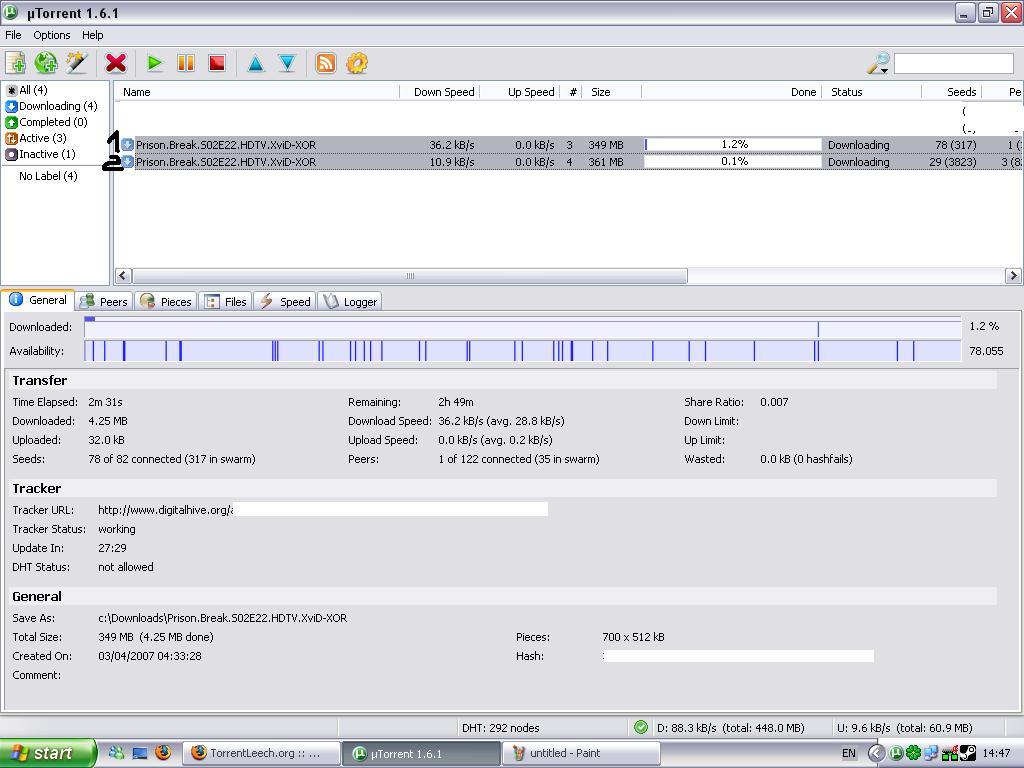Image resolution: width=1024 pixels, height=768 pixels.
Task: Click the red X Remove torrent icon
Action: [116, 63]
